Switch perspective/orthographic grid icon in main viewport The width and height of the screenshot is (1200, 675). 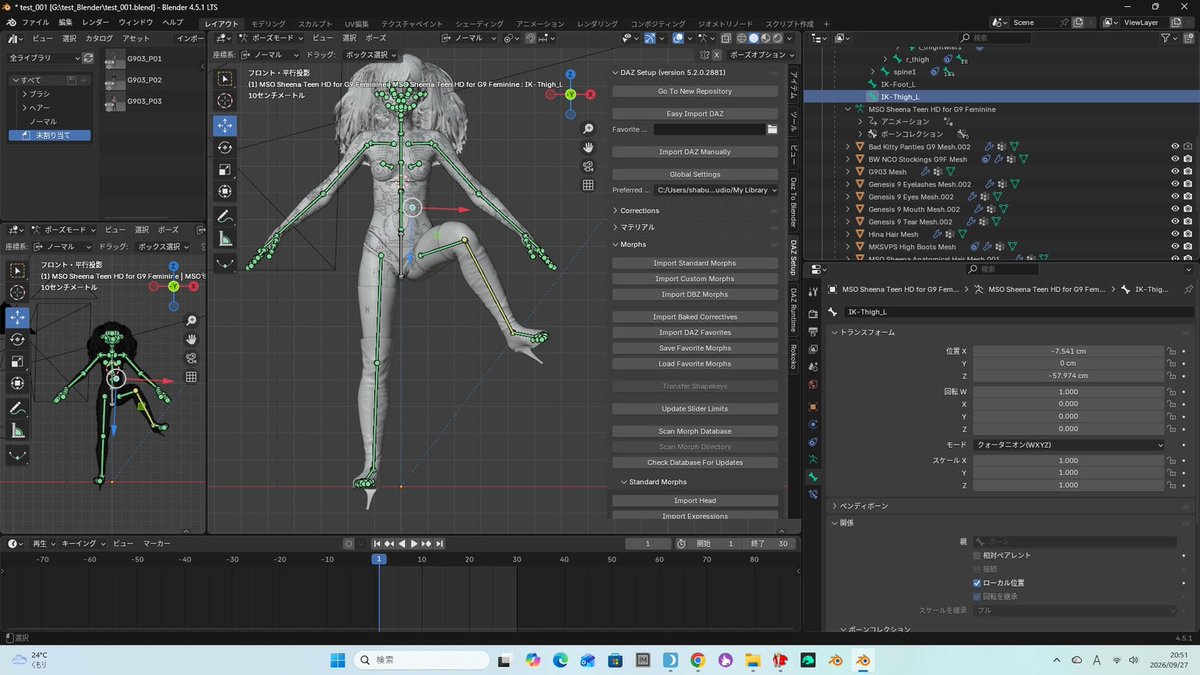point(589,185)
